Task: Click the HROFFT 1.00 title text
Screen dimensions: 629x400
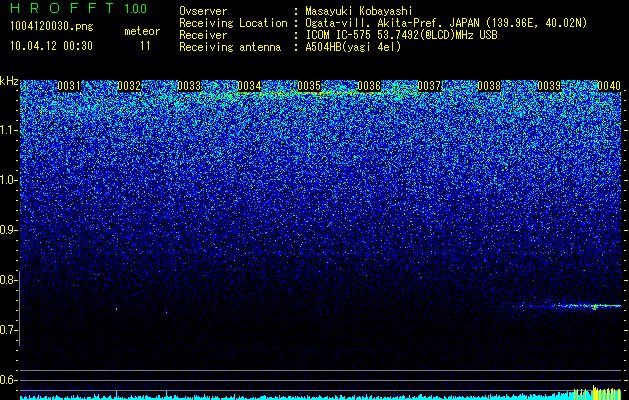Action: coord(79,8)
